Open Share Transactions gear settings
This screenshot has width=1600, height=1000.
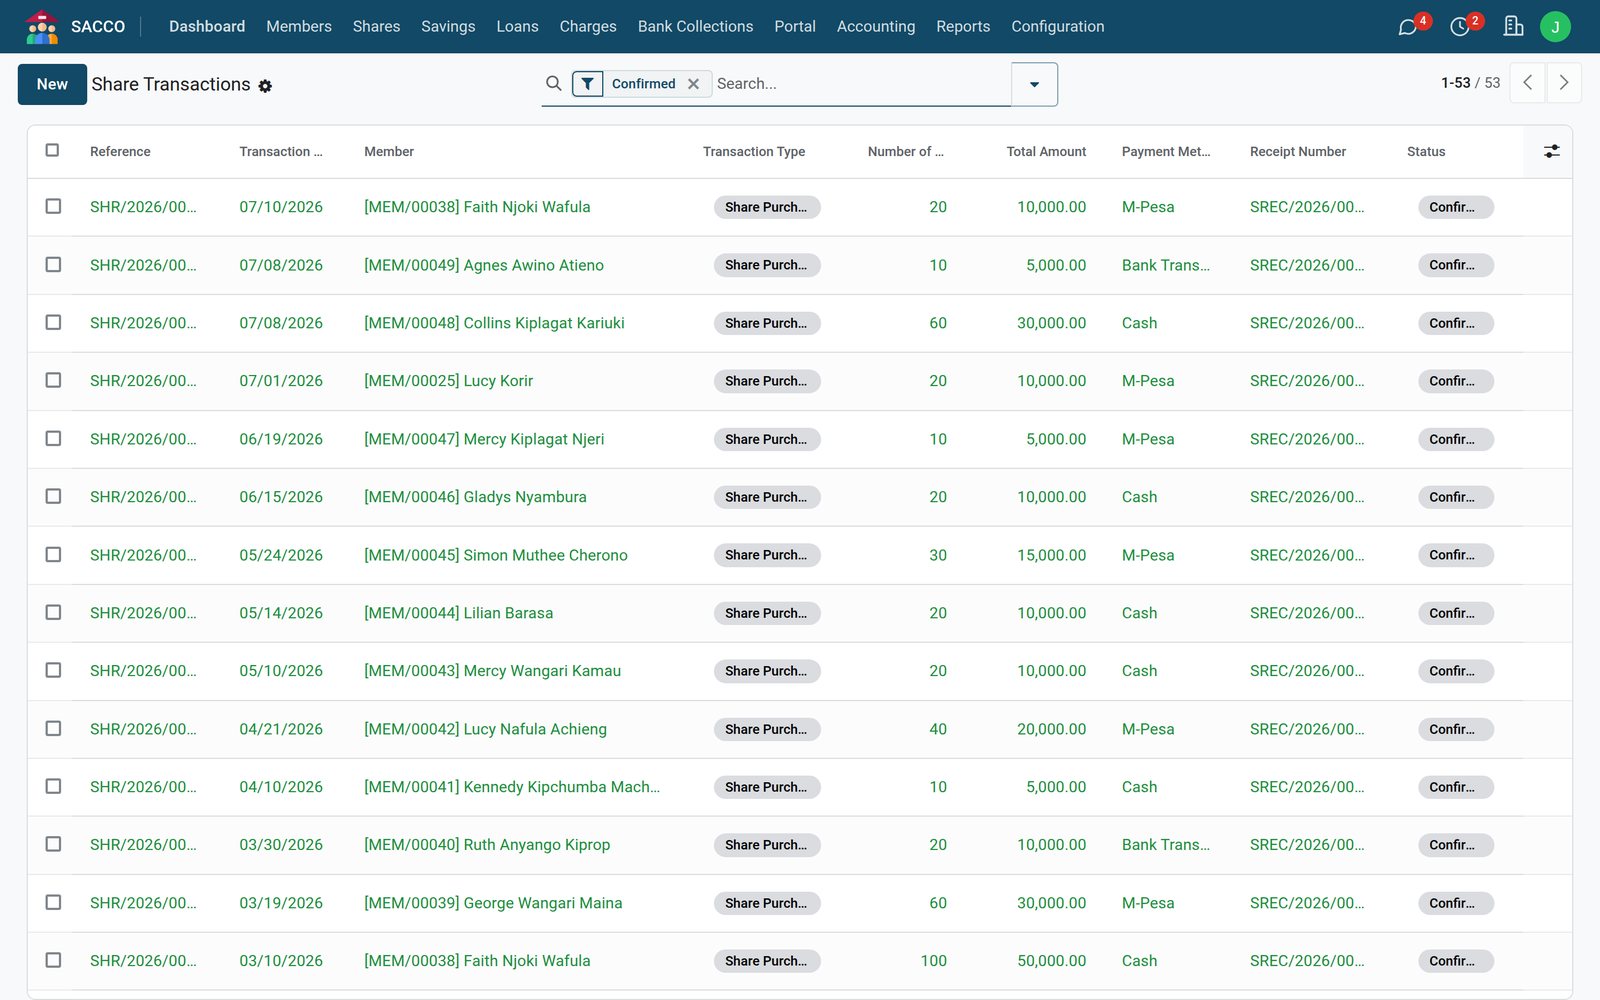click(x=265, y=86)
